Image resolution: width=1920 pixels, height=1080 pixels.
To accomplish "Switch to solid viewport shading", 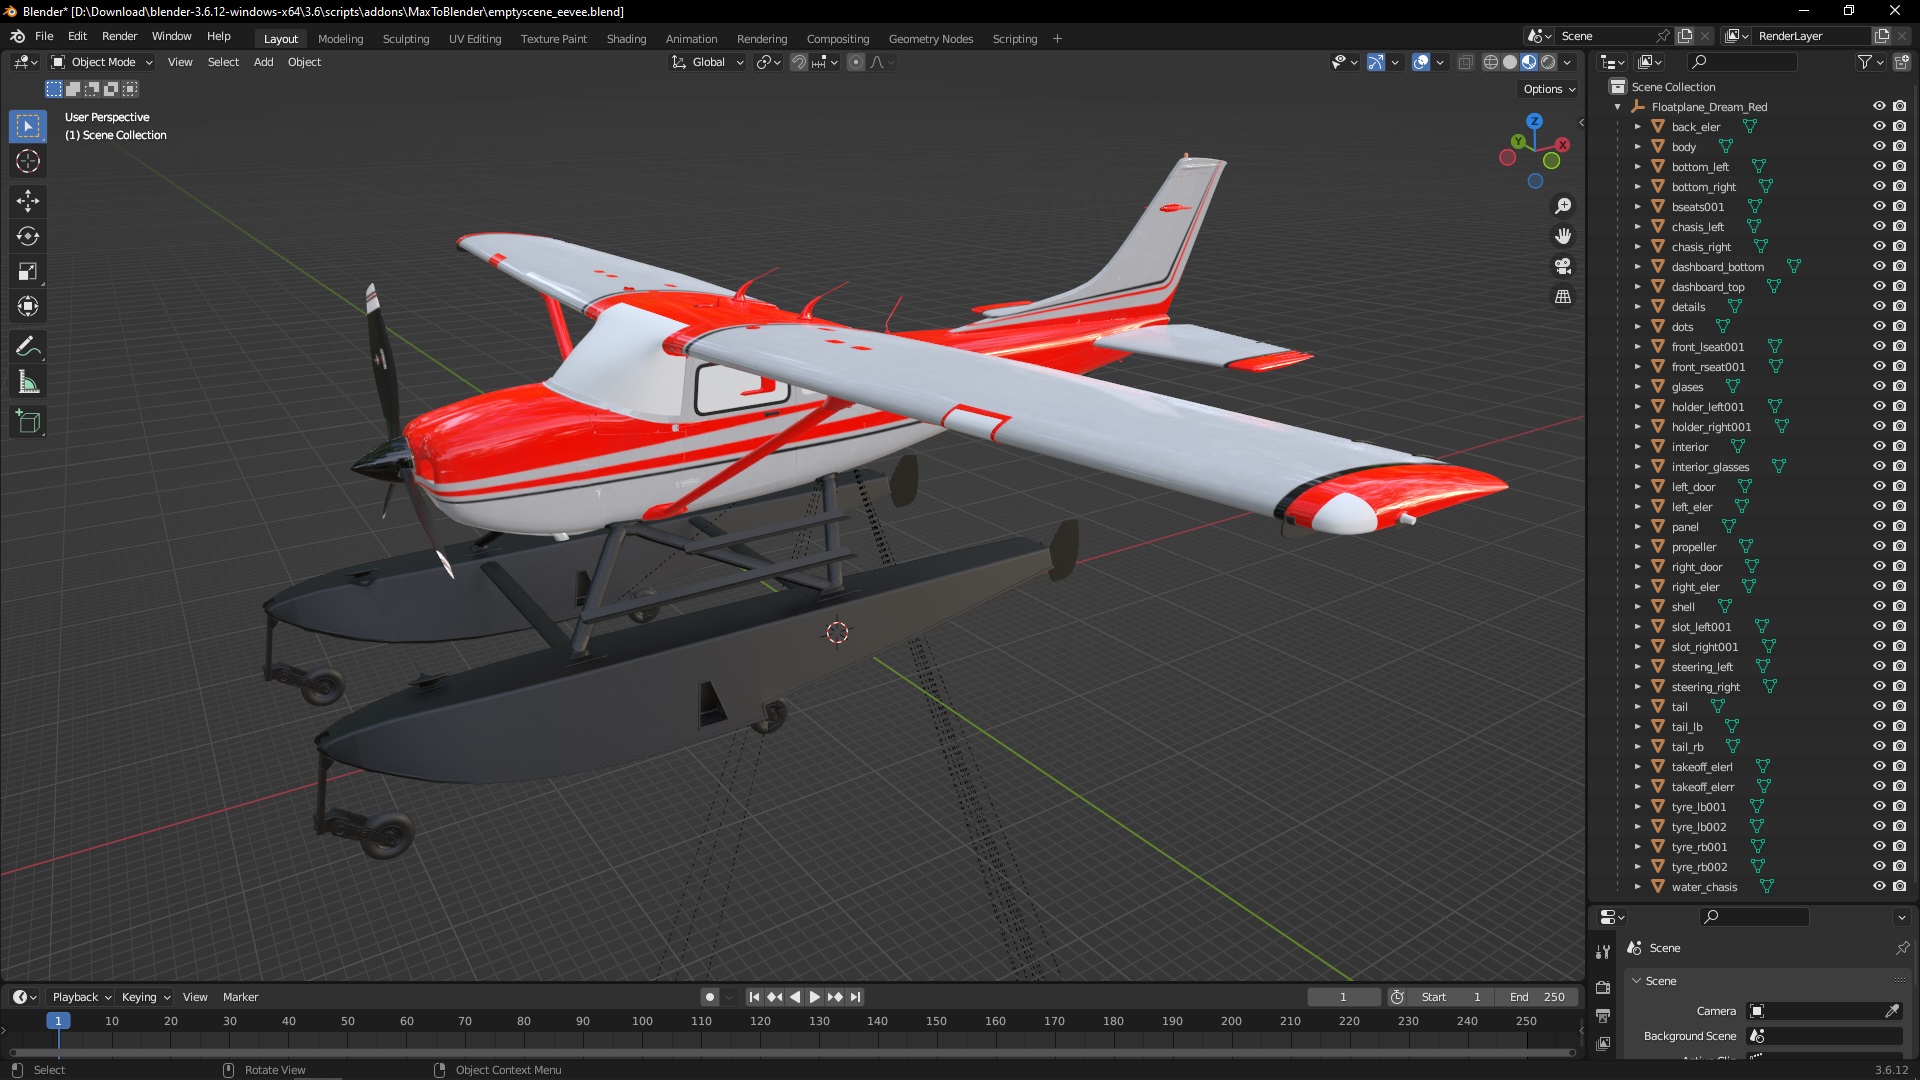I will point(1510,62).
